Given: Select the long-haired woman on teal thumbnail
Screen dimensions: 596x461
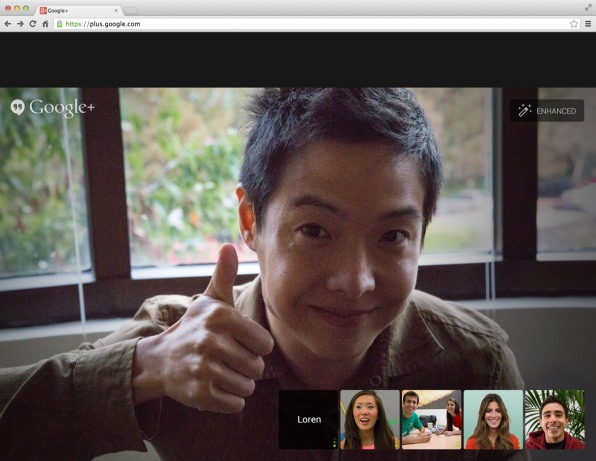Looking at the screenshot, I should pyautogui.click(x=493, y=420).
